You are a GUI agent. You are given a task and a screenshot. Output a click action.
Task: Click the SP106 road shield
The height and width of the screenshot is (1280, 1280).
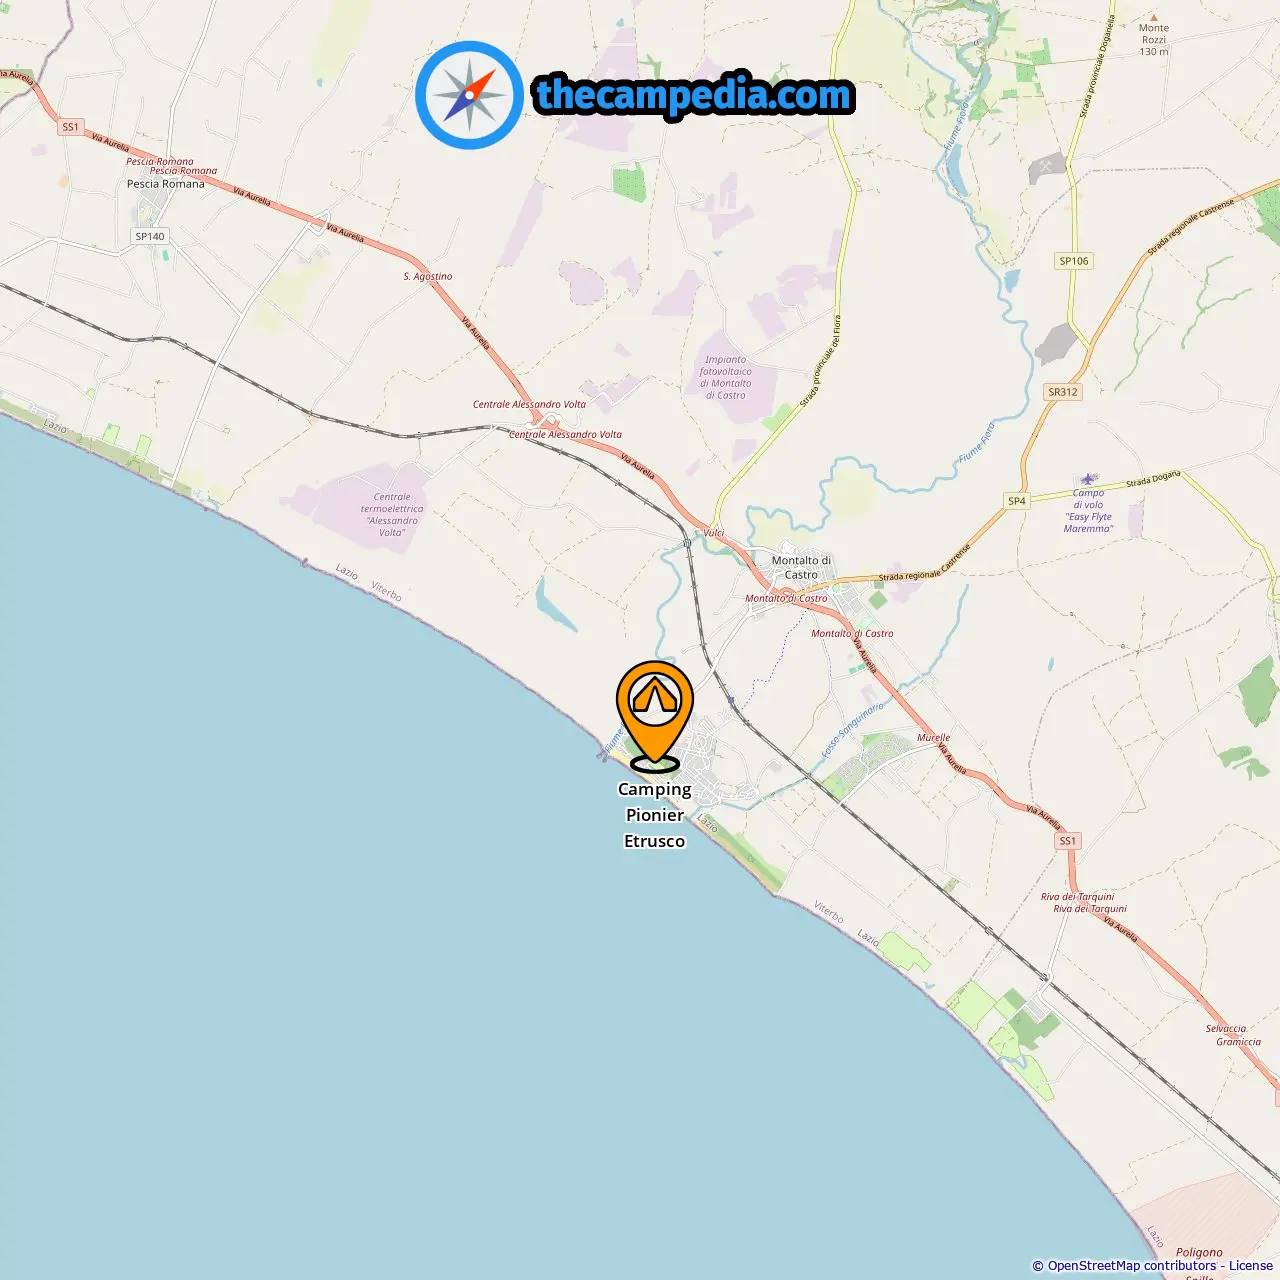tap(1074, 261)
